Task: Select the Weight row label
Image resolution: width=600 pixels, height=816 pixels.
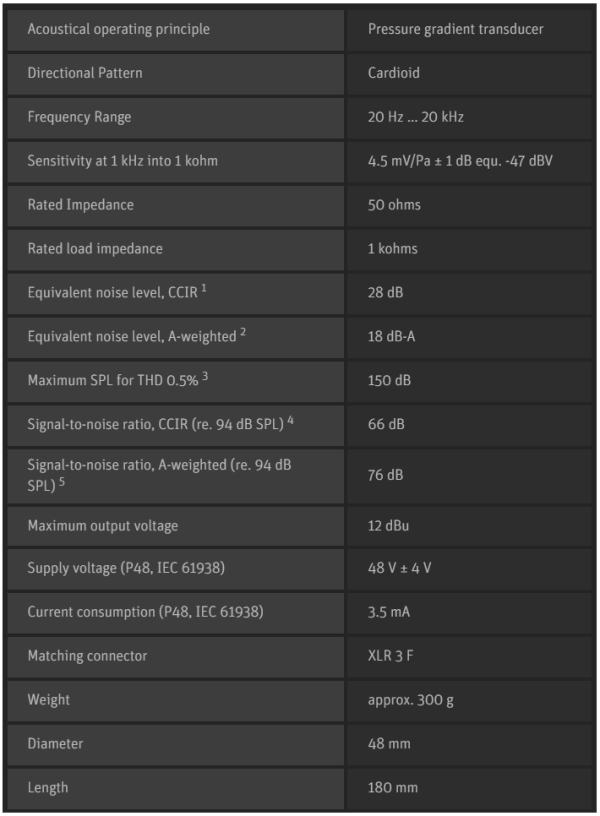Action: pyautogui.click(x=49, y=700)
